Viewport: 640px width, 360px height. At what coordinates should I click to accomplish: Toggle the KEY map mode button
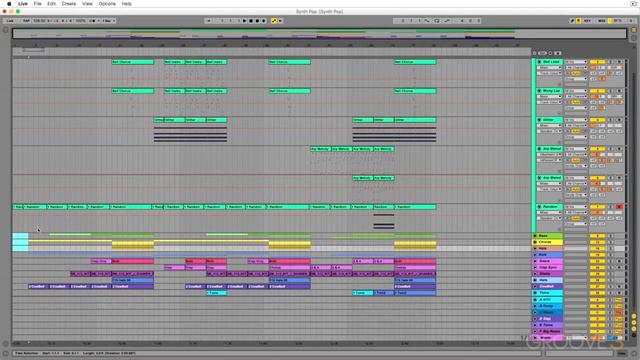click(587, 21)
